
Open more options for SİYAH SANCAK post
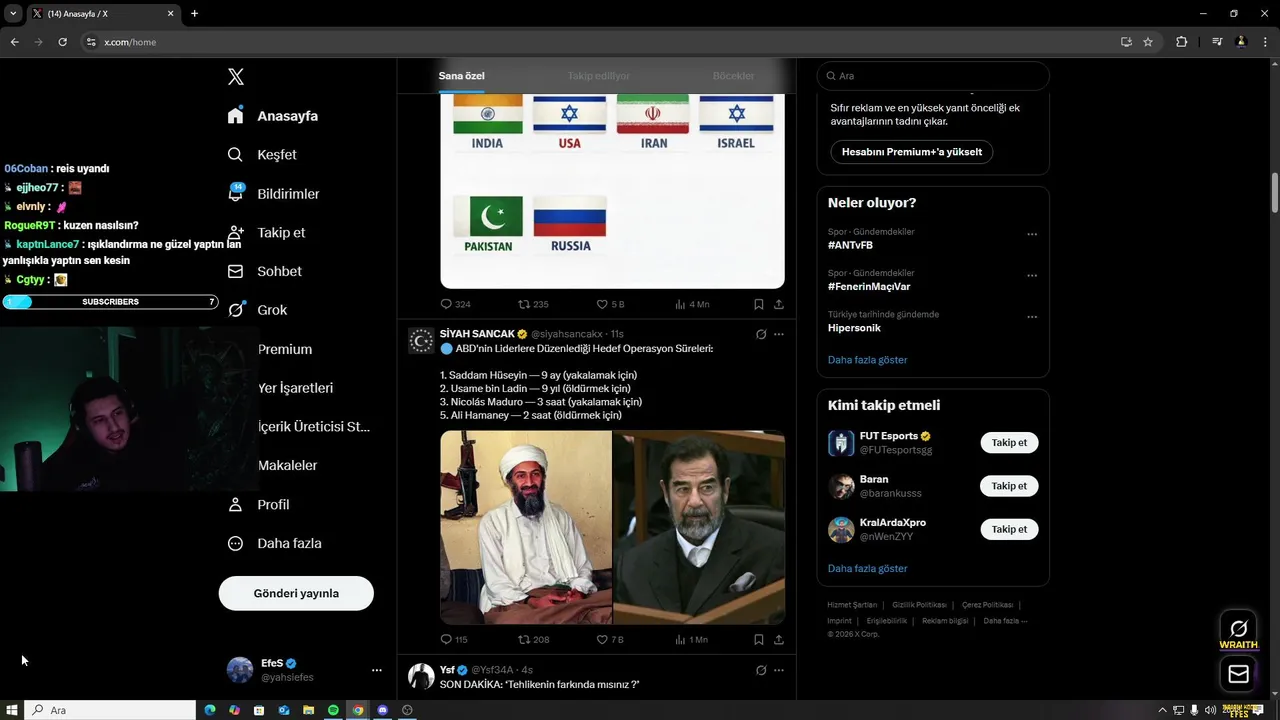(x=779, y=334)
